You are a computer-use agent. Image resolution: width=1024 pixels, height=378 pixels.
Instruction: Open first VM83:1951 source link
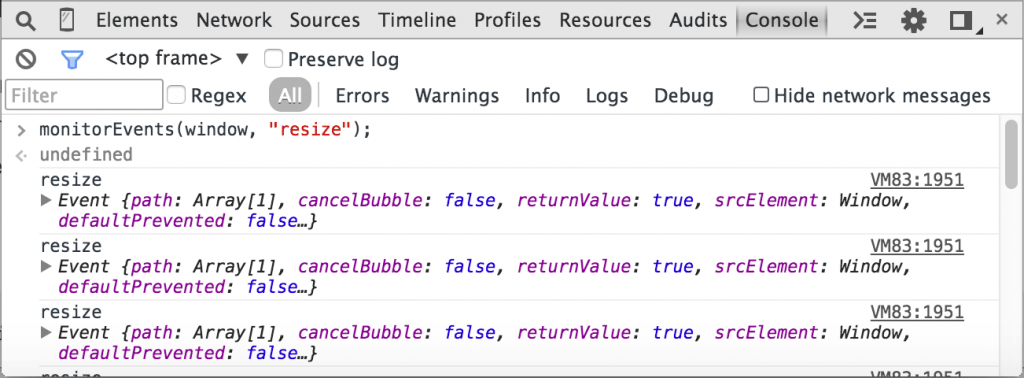[x=917, y=180]
